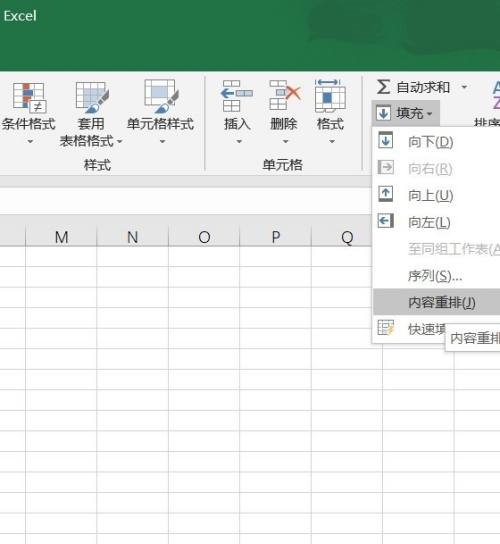500x544 pixels.
Task: Open the 删除 dropdown arrow
Action: coord(285,142)
